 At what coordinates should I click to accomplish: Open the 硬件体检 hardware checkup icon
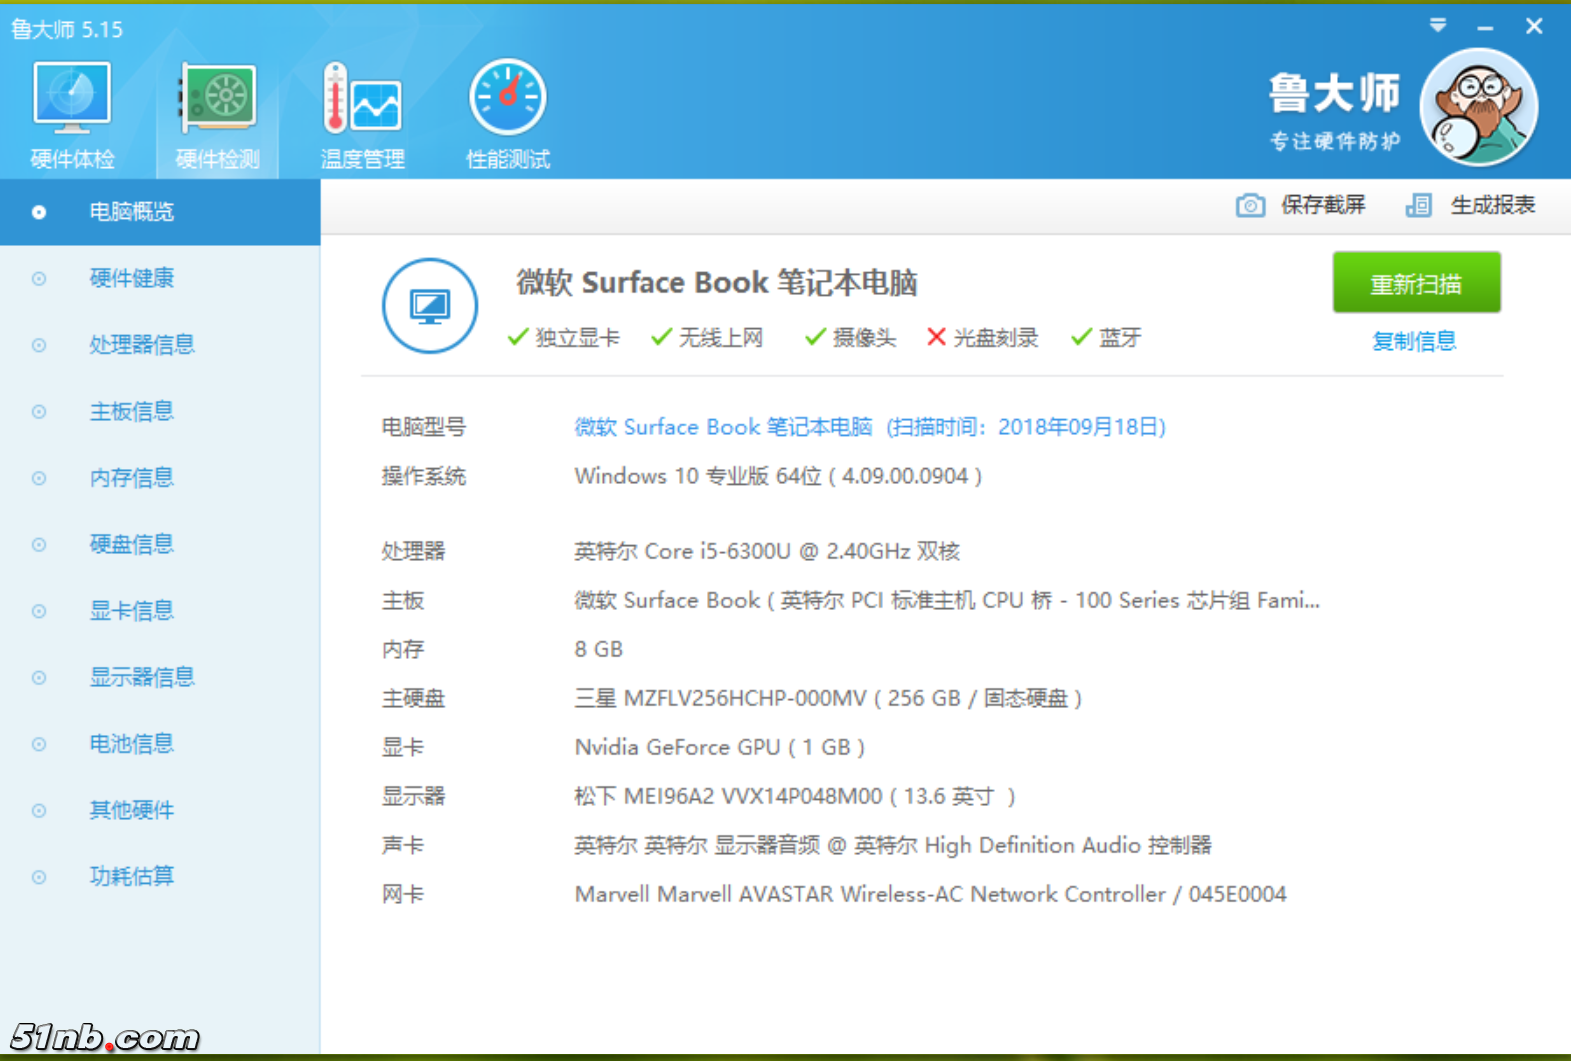[x=72, y=99]
